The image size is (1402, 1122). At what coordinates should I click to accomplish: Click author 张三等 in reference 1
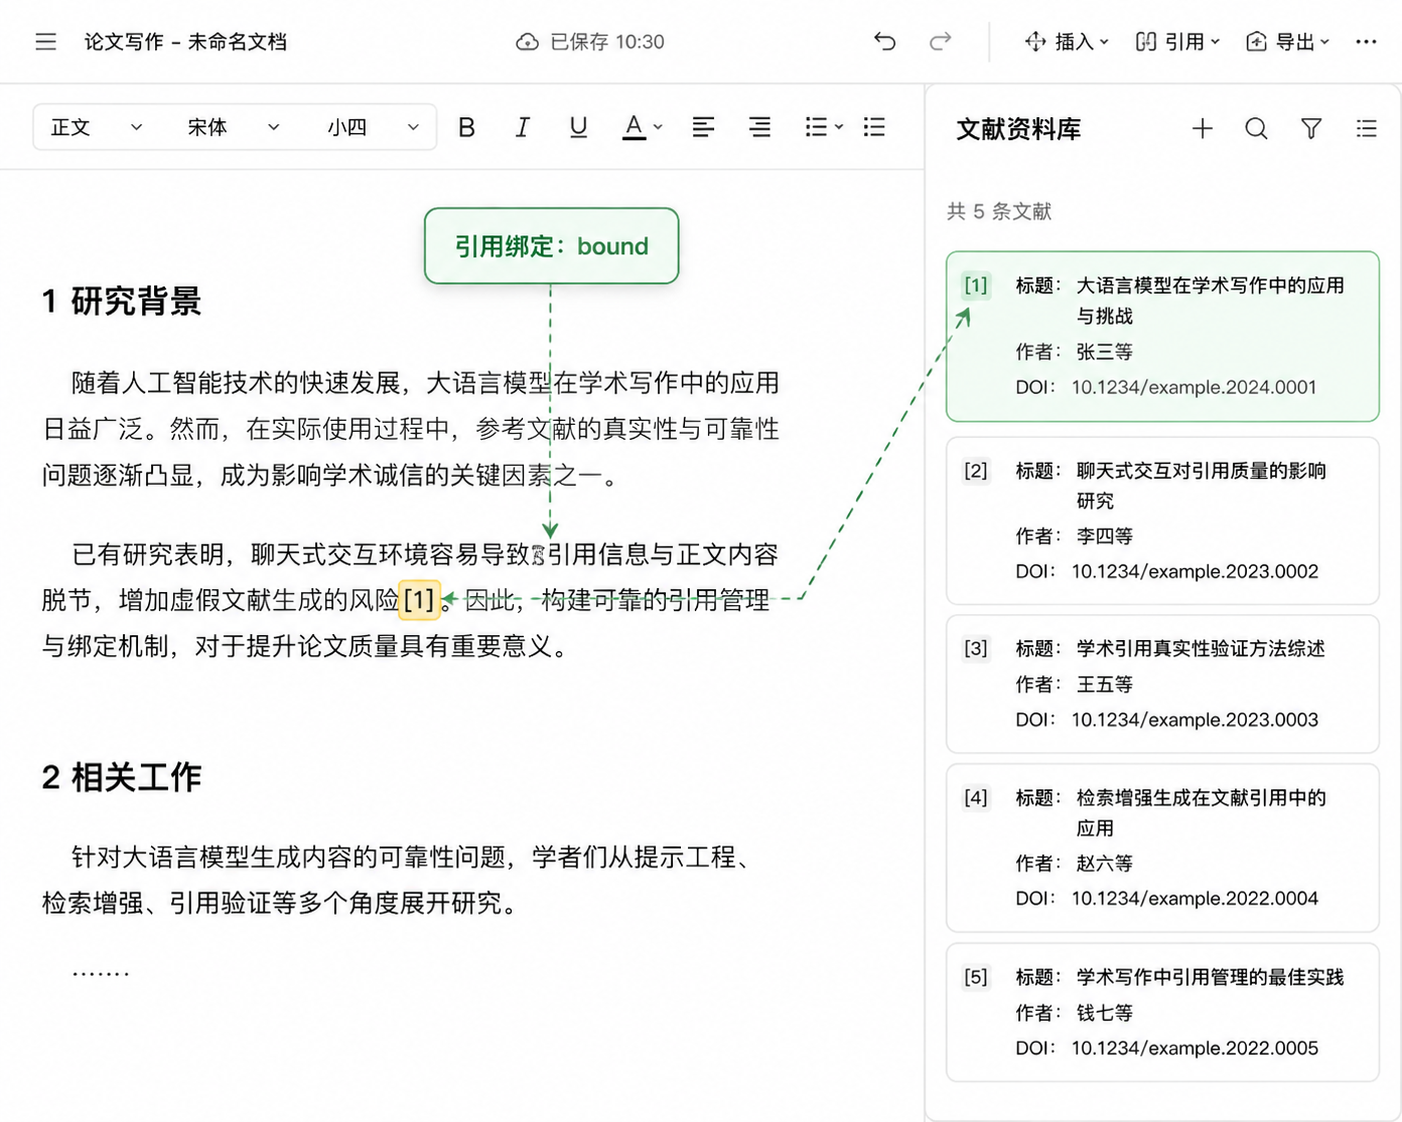pos(1104,352)
